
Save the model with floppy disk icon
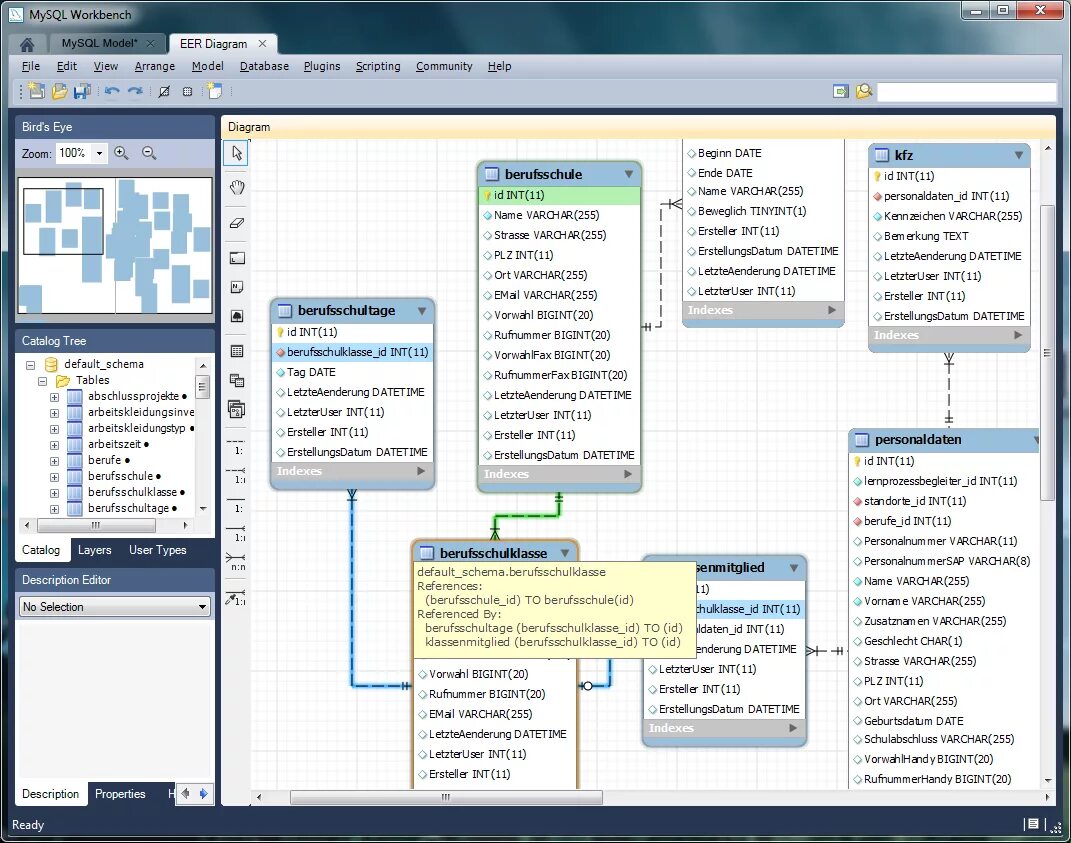coord(82,91)
